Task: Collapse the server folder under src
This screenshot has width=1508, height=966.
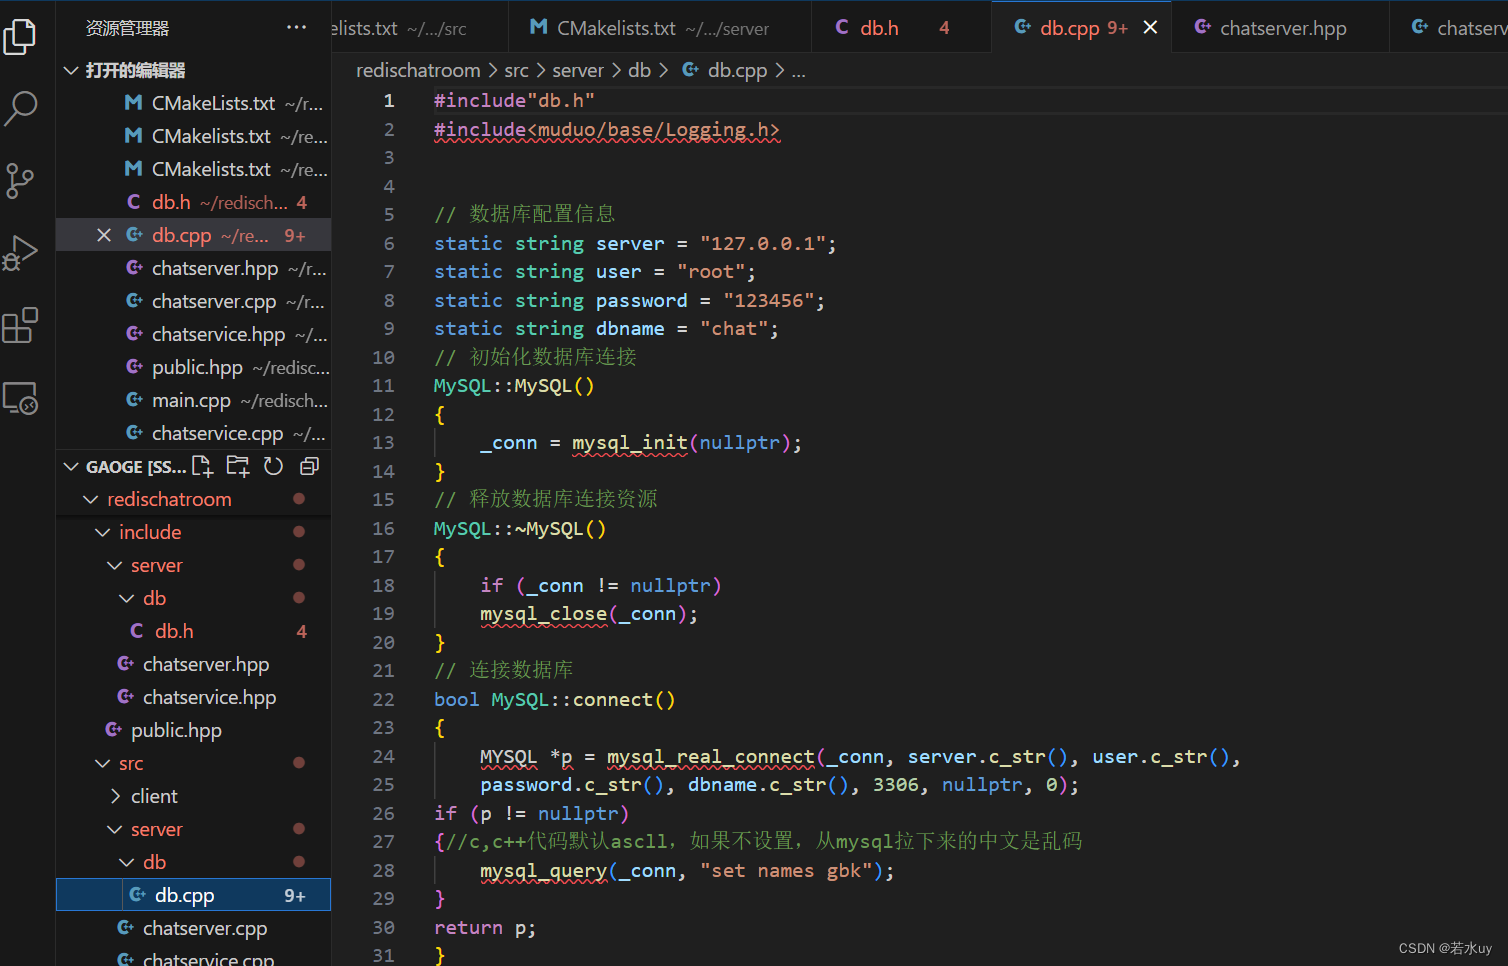Action: tap(114, 829)
